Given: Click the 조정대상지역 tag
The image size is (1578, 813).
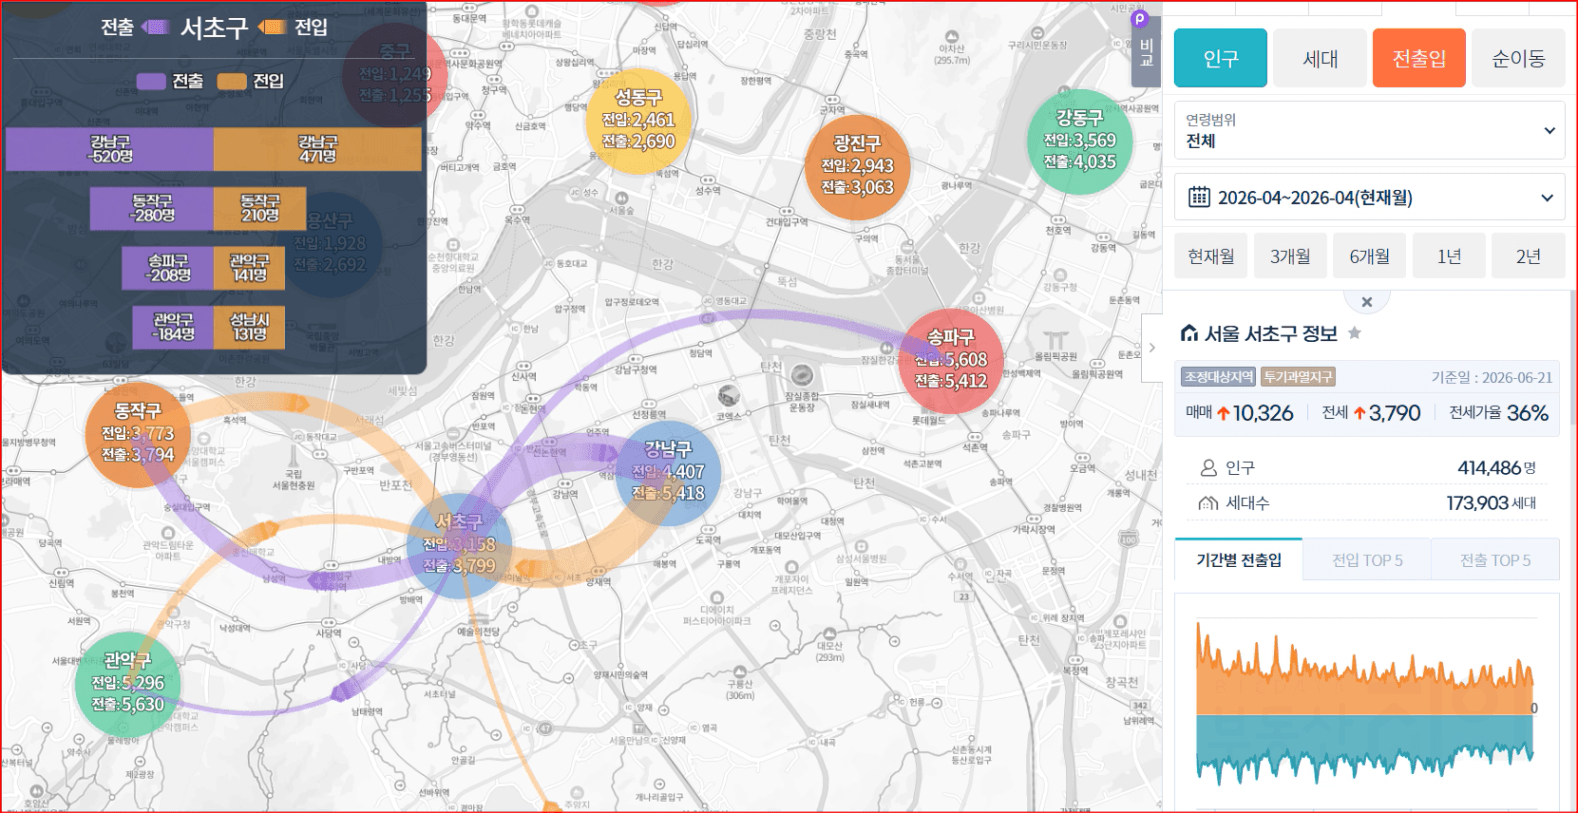Looking at the screenshot, I should coord(1218,377).
